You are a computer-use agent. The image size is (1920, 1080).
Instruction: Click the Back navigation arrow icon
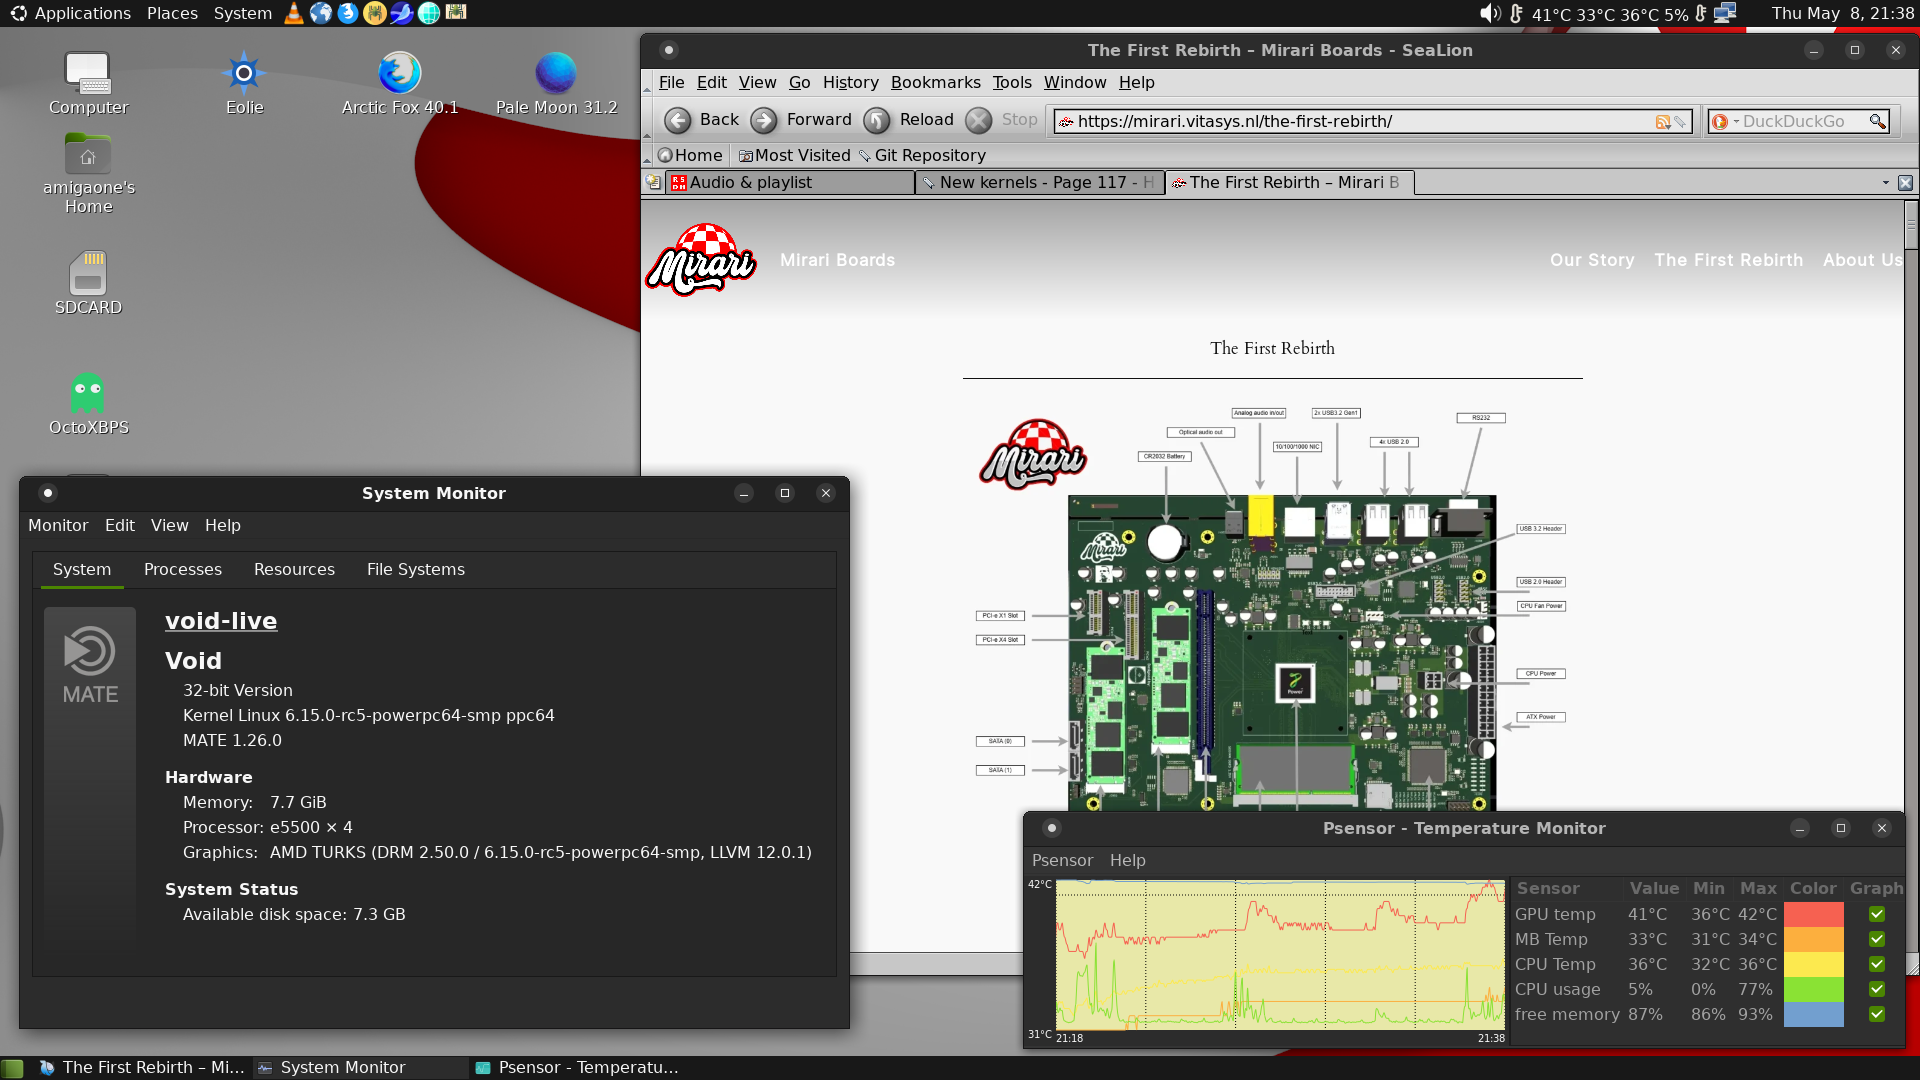click(678, 121)
